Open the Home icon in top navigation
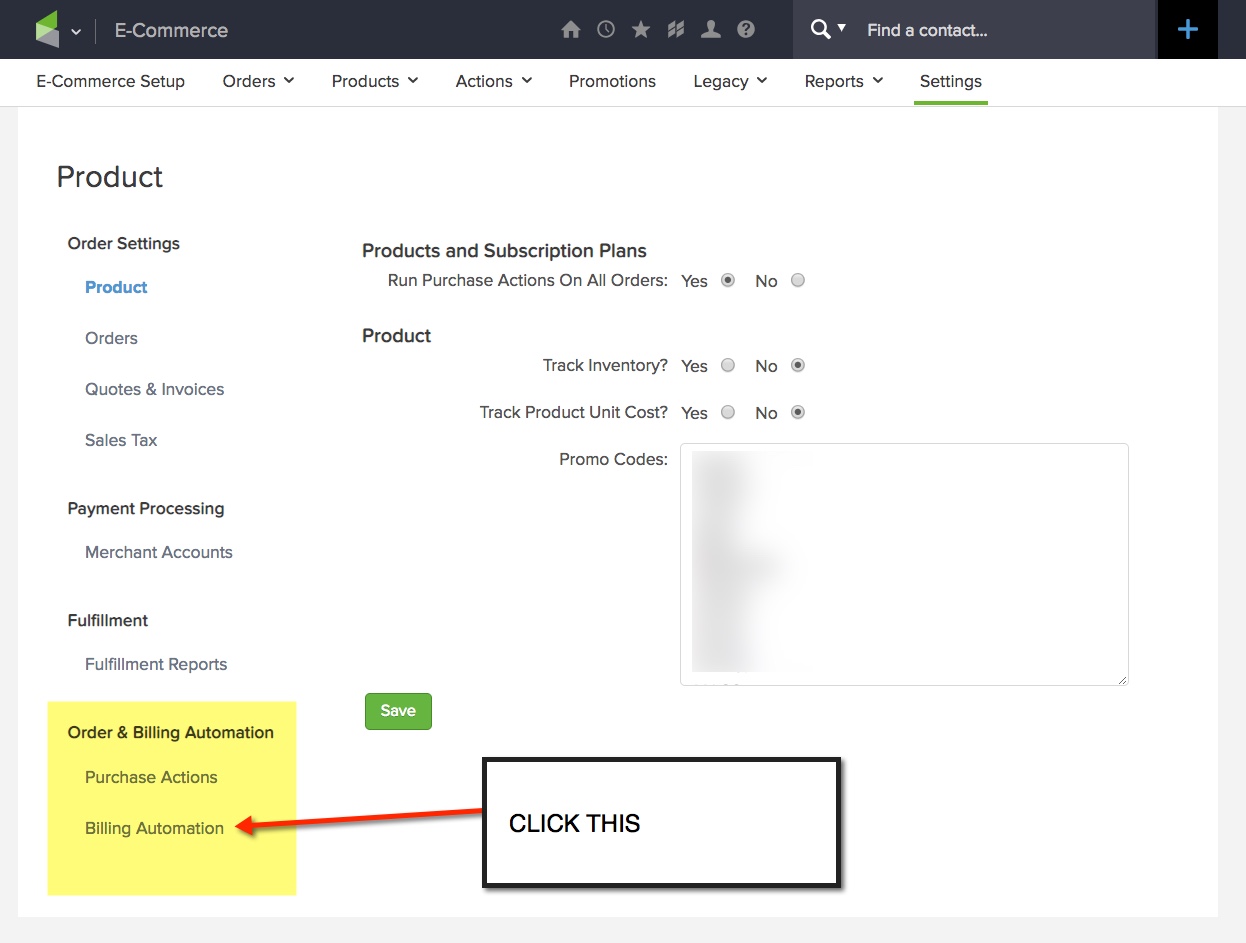The height and width of the screenshot is (943, 1246). 571,29
